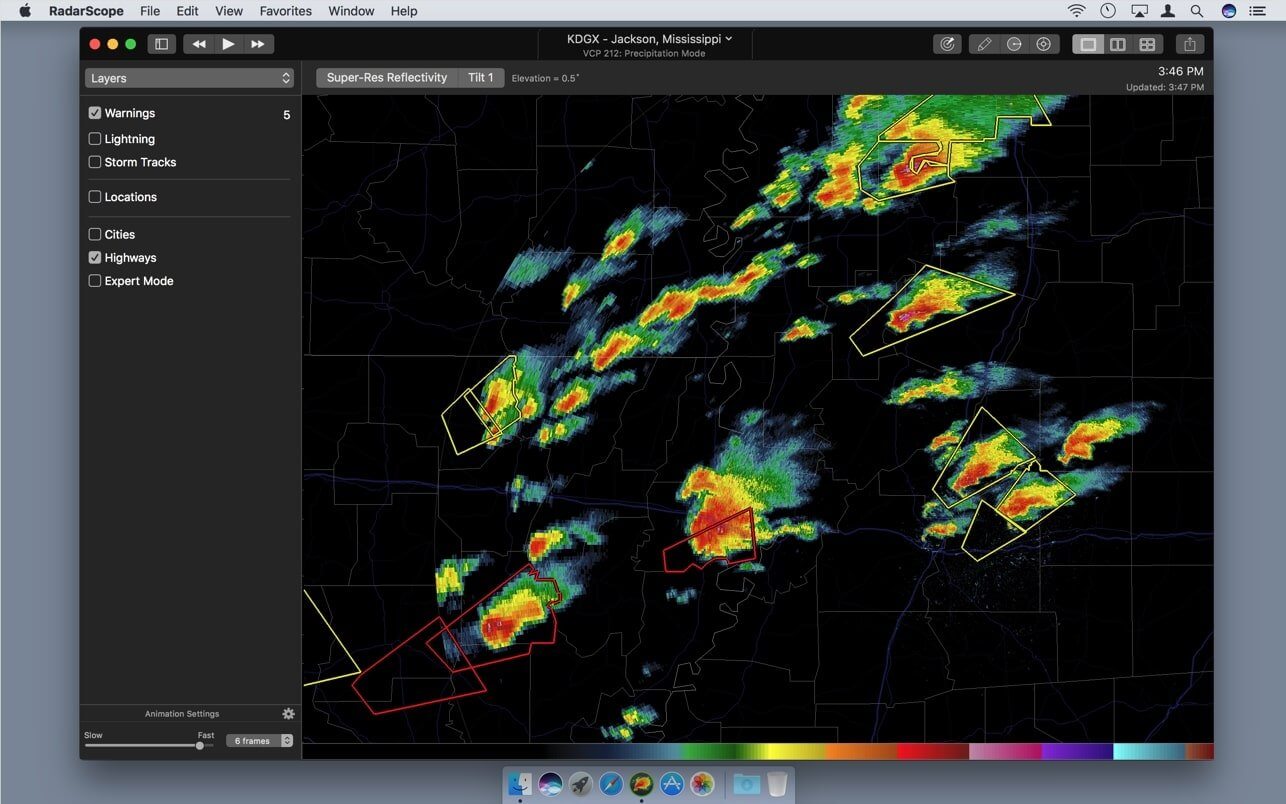
Task: Activate the pencil annotation tool
Action: point(984,44)
